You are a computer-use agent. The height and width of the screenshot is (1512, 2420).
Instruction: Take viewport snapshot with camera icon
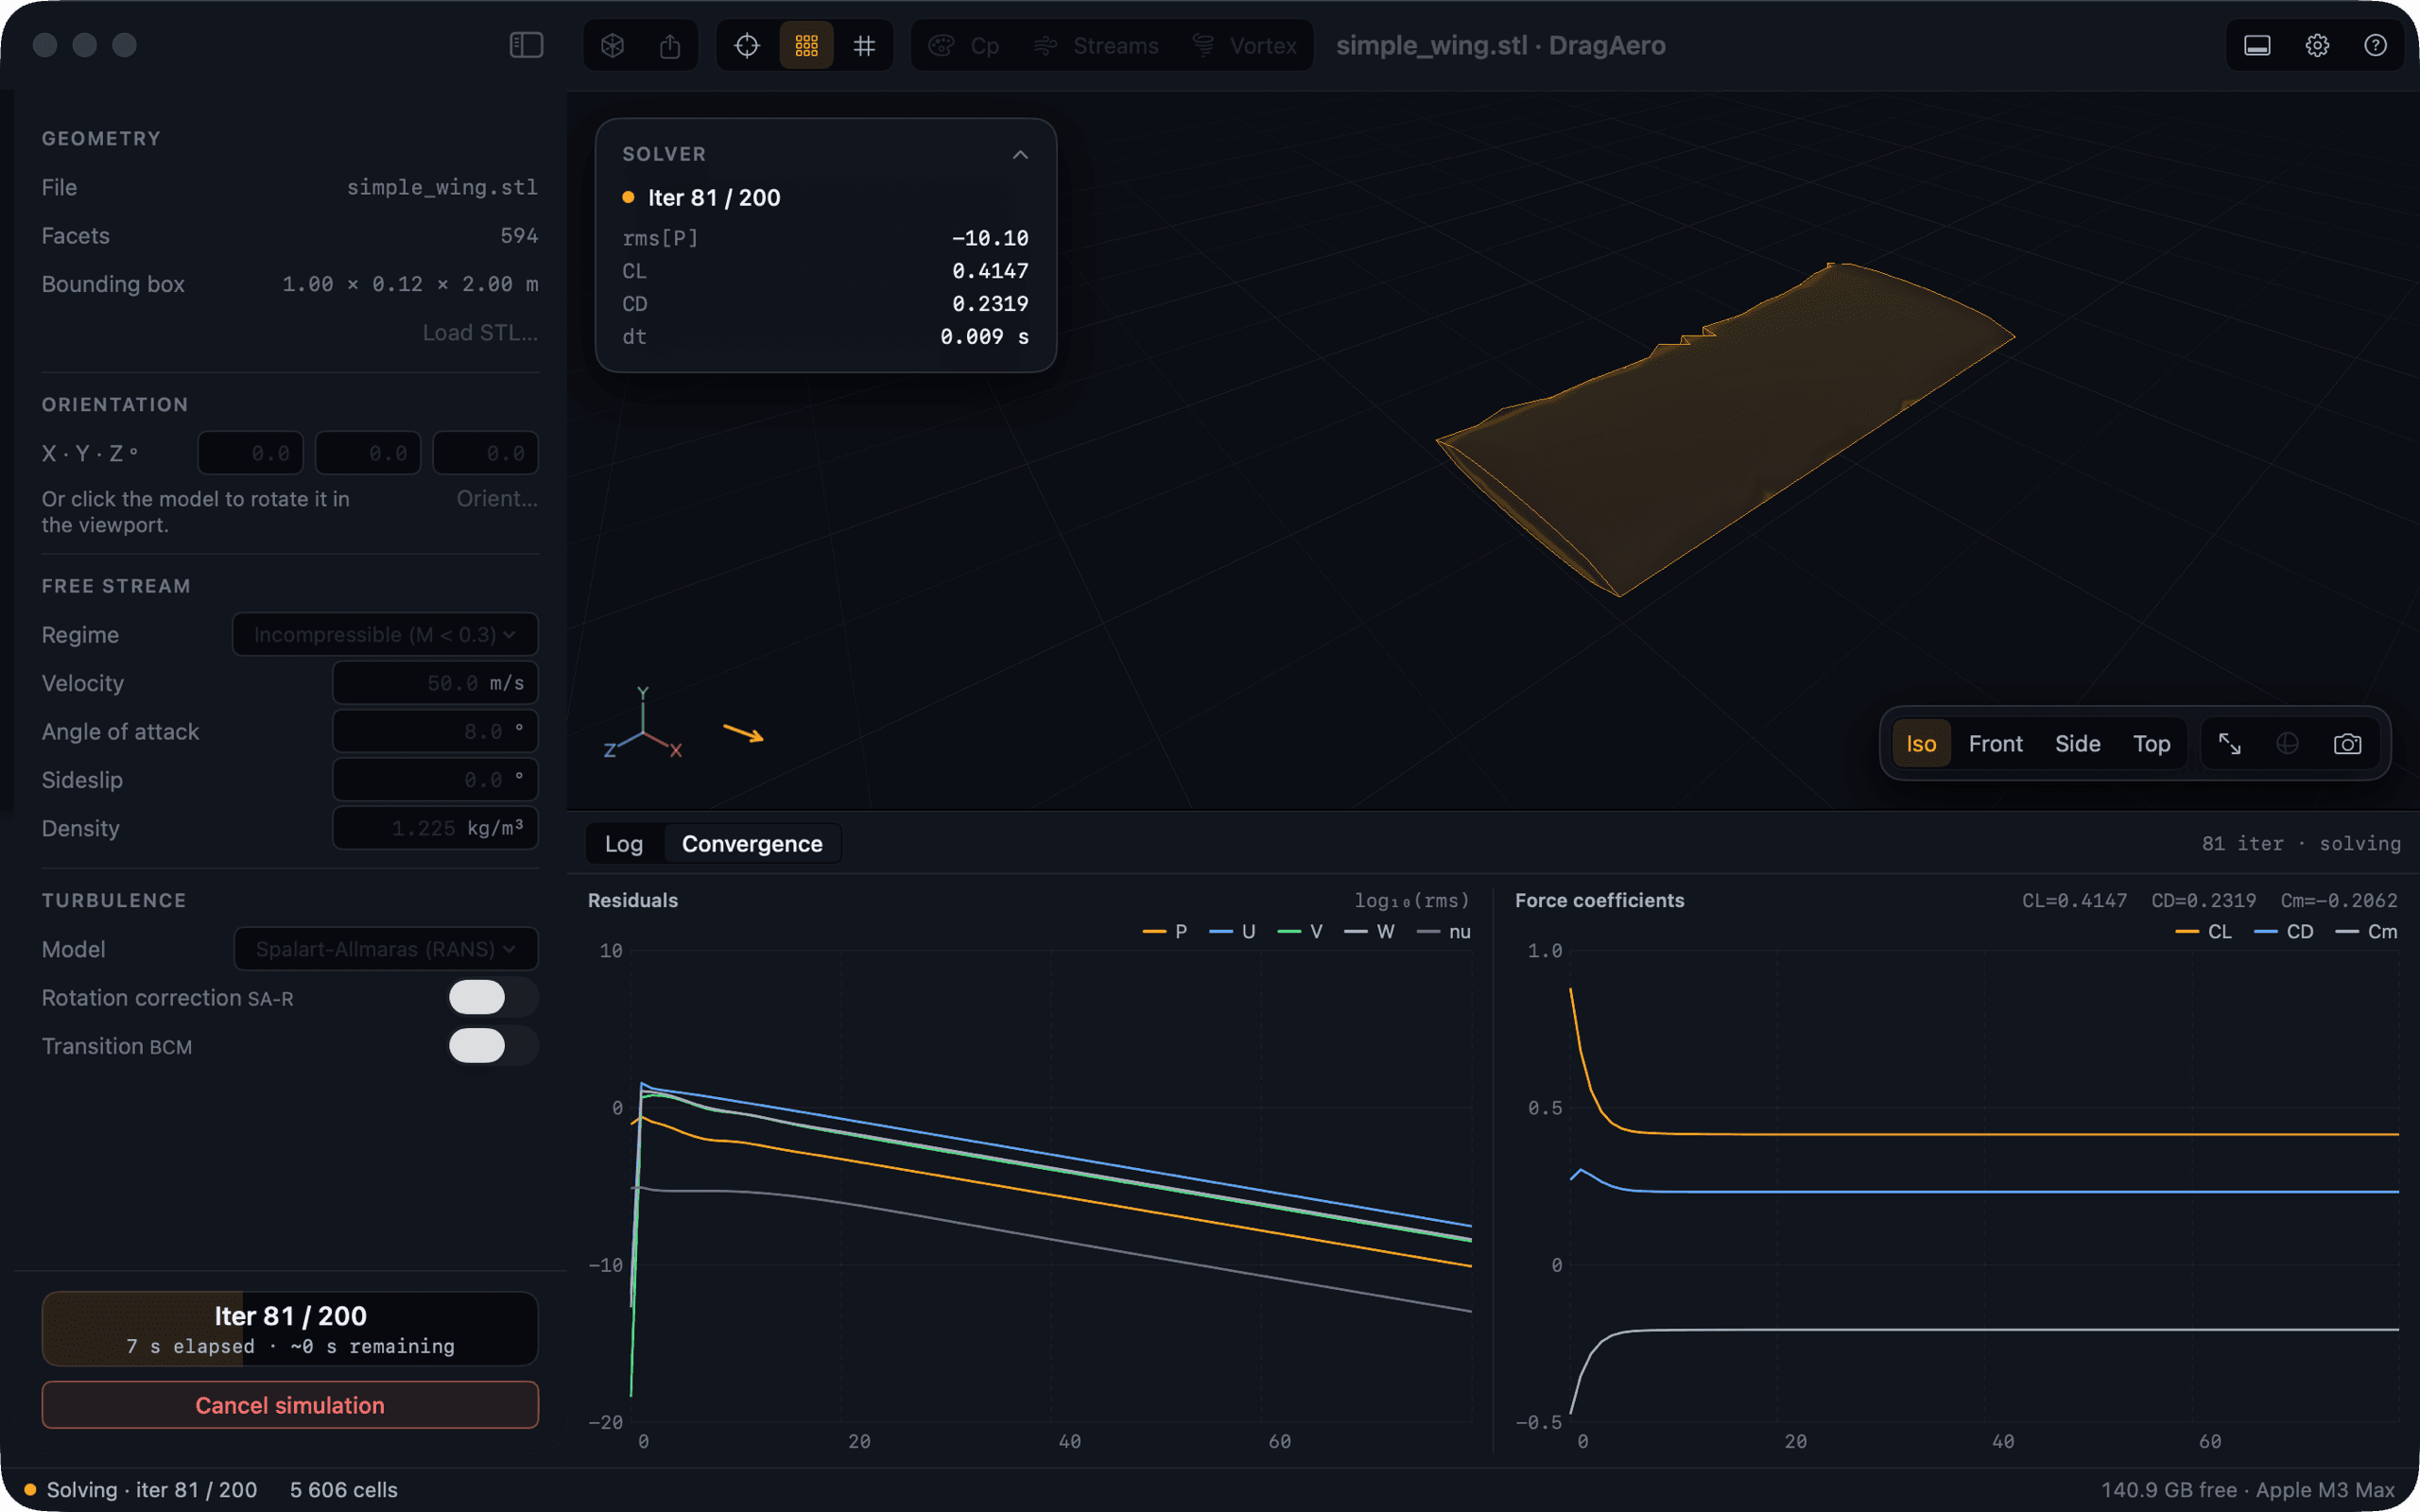(x=2347, y=743)
